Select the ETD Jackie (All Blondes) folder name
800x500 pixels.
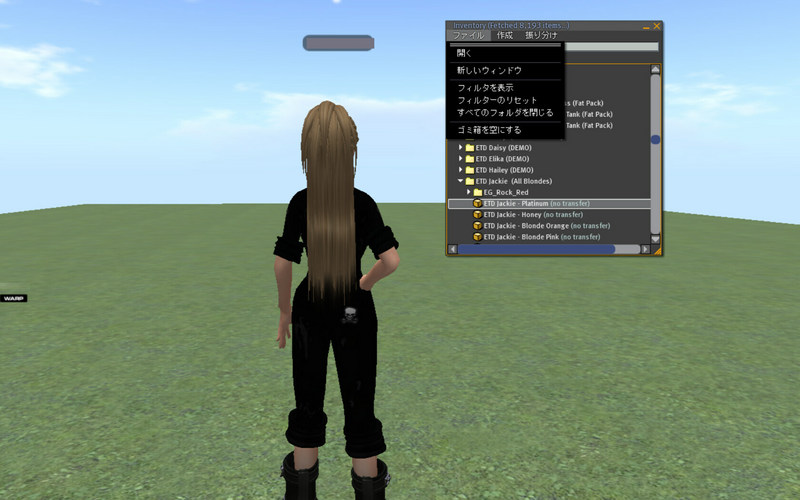(514, 181)
